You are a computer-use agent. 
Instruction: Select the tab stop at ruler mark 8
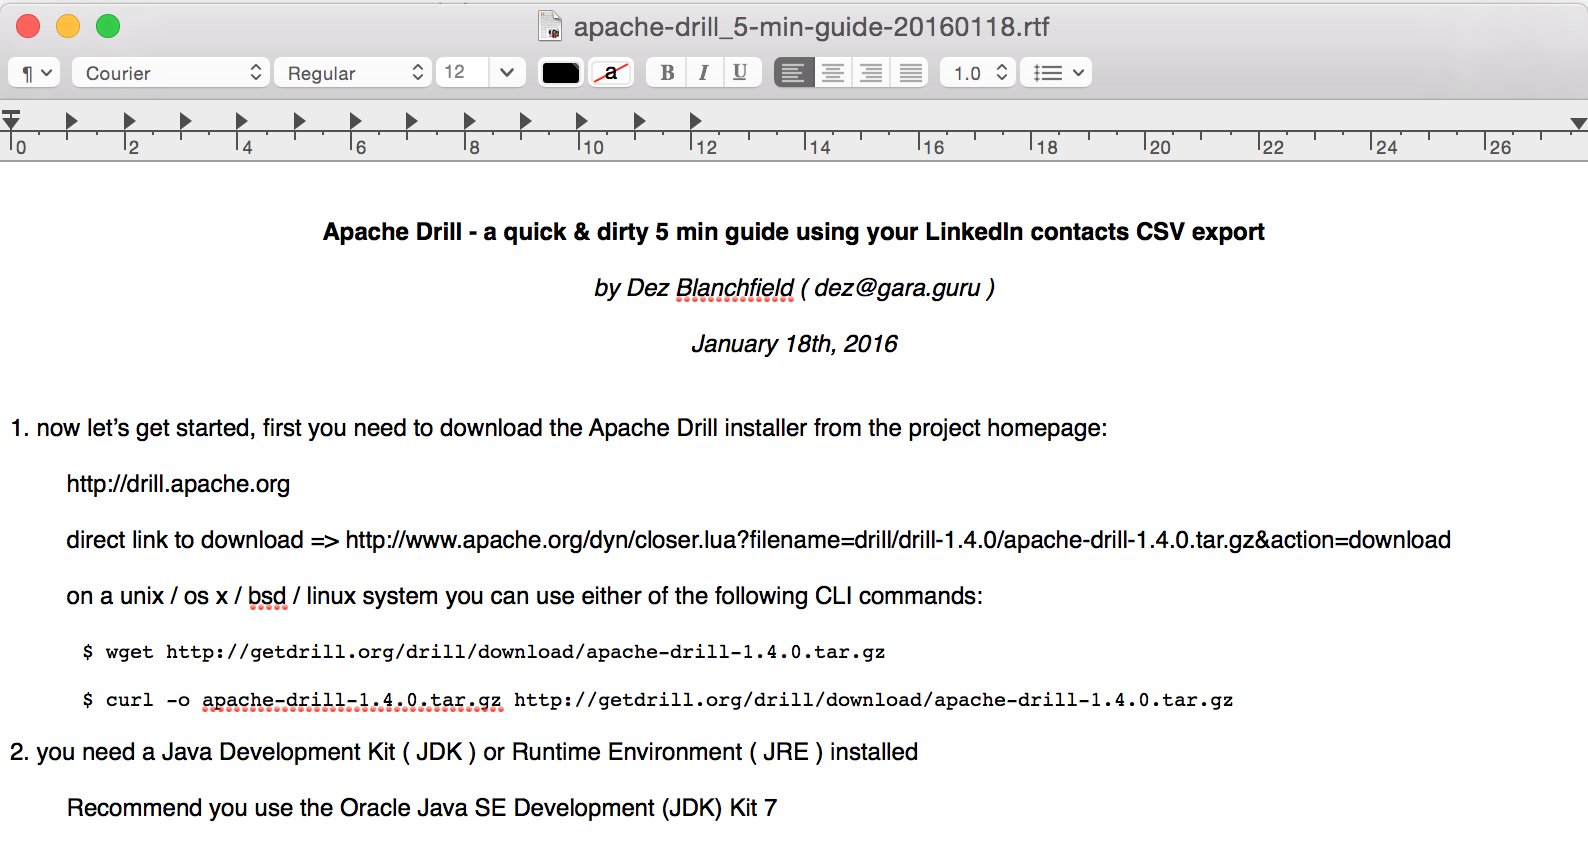point(469,121)
